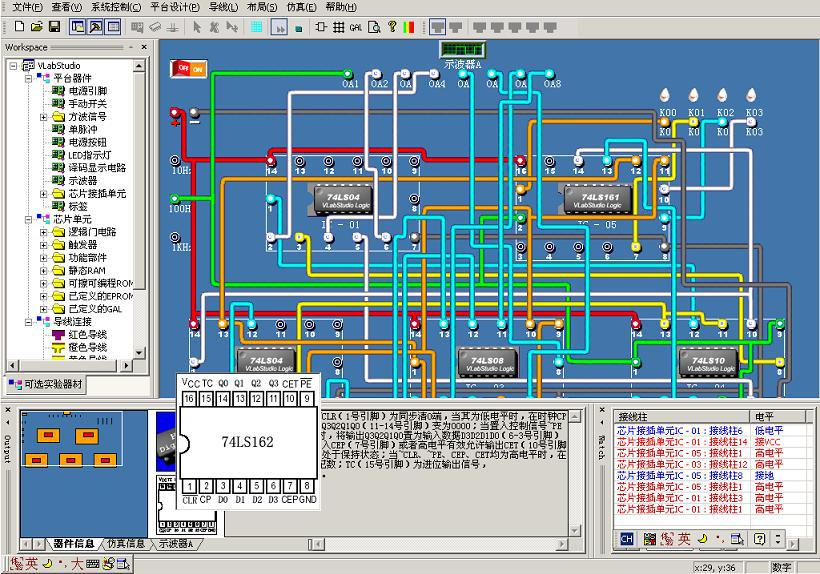Screen dimensions: 820x574
Task: Select 红色导线 wire item
Action: (87, 335)
